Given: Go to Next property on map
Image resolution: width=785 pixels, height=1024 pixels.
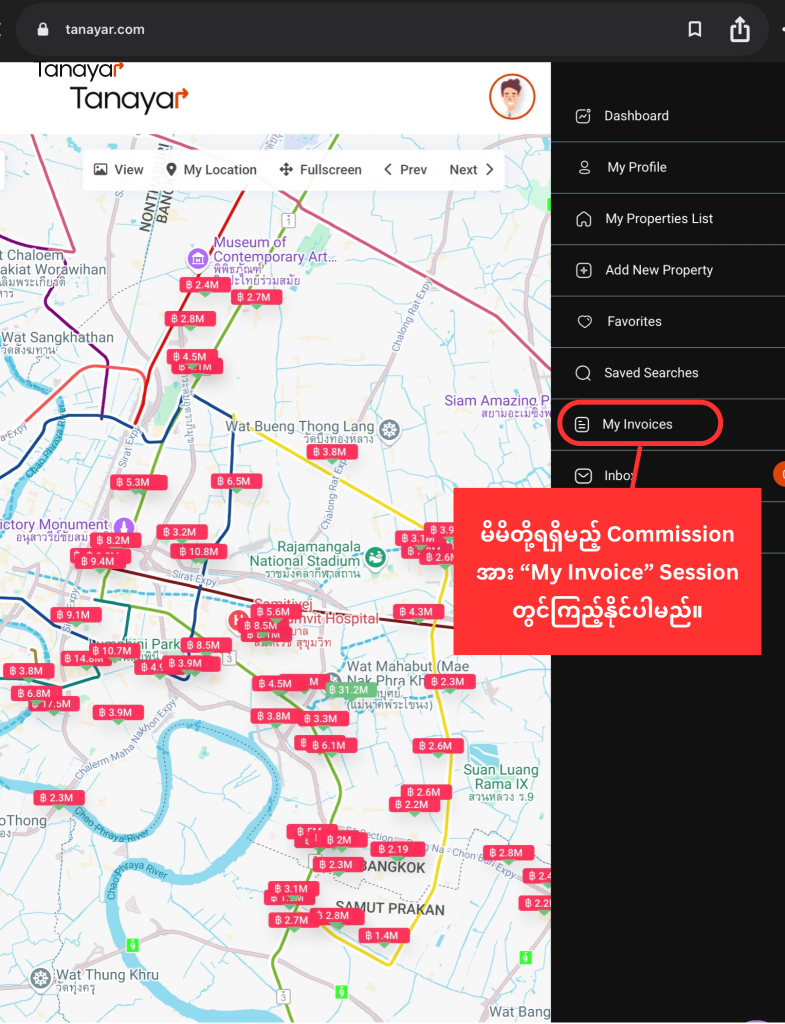Looking at the screenshot, I should coord(472,170).
